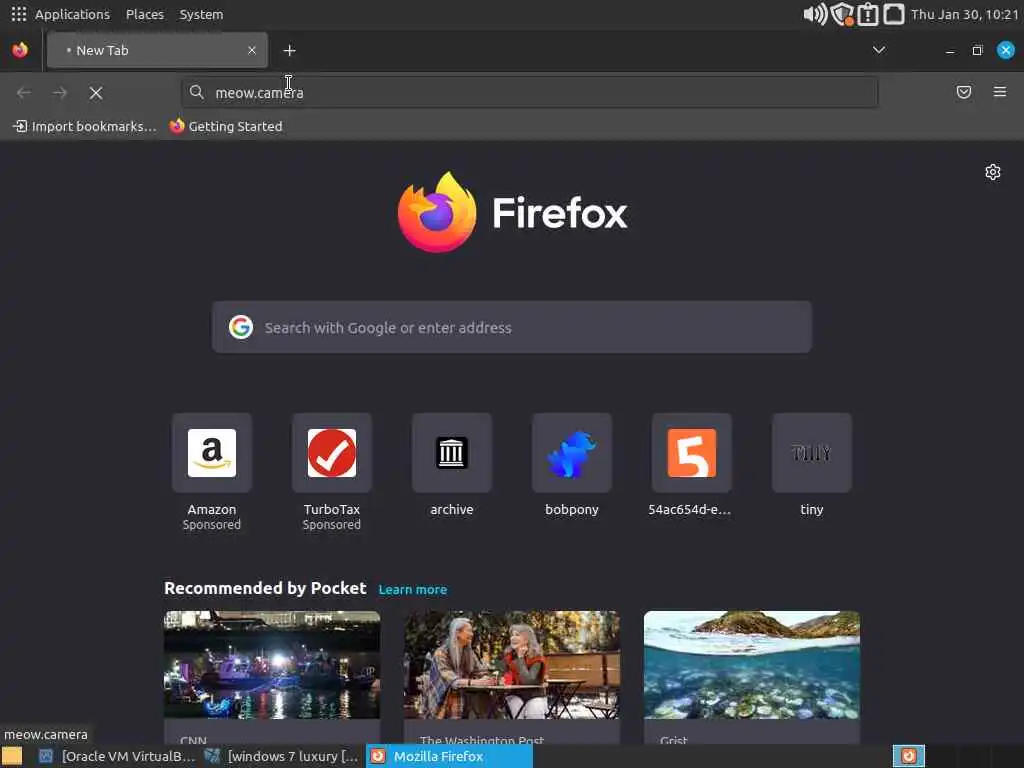Open the Washington Post story thumbnail

[512, 665]
